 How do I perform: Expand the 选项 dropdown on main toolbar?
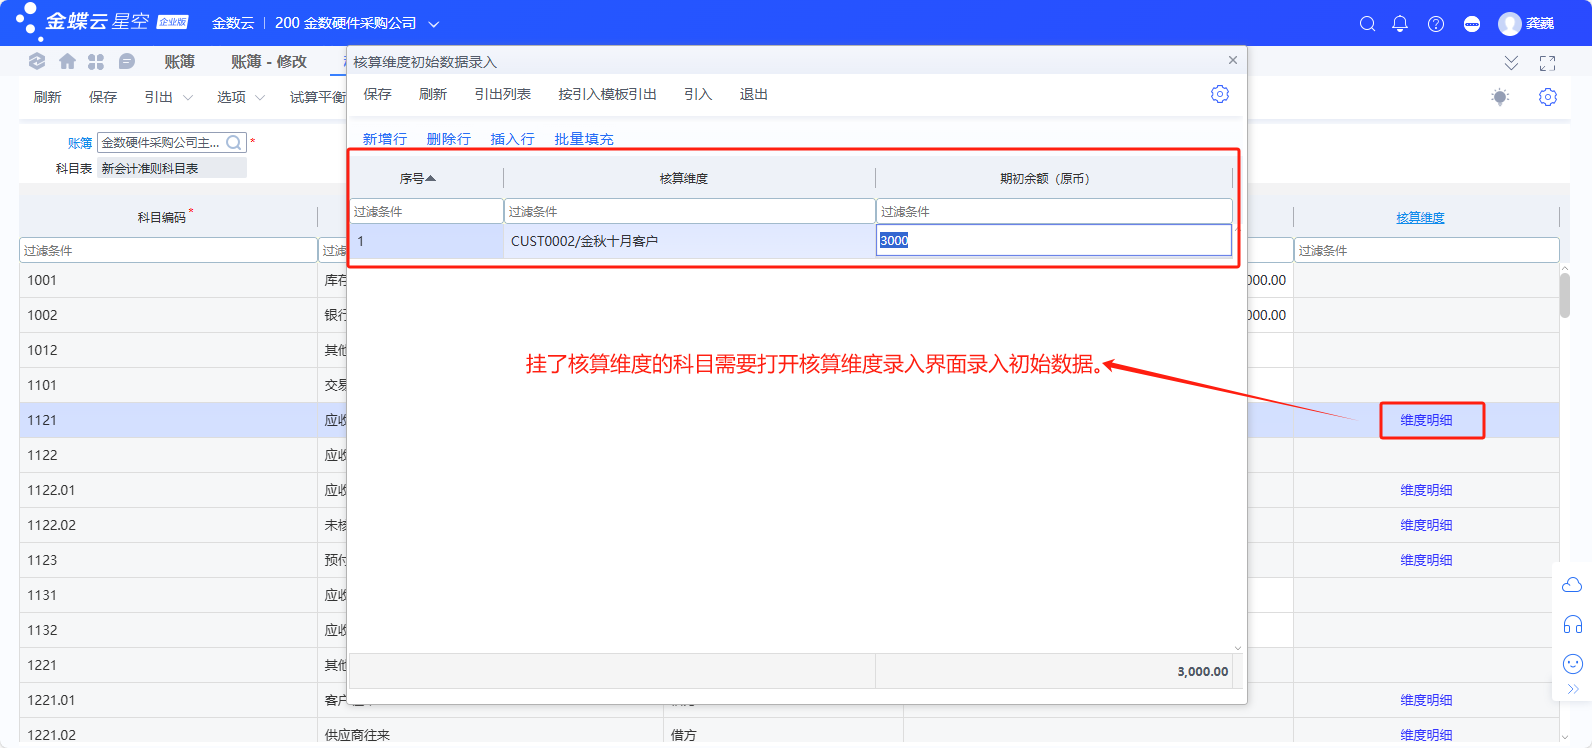tap(261, 98)
